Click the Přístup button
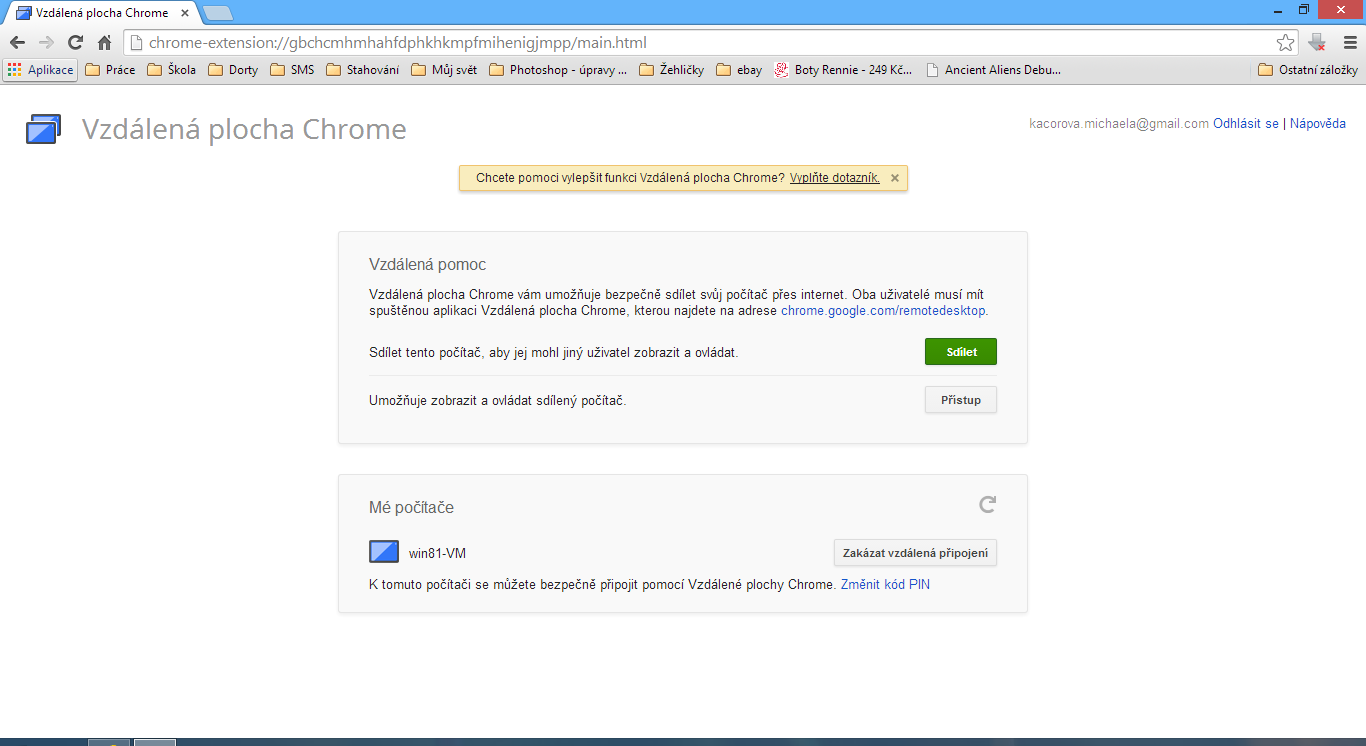 tap(960, 399)
